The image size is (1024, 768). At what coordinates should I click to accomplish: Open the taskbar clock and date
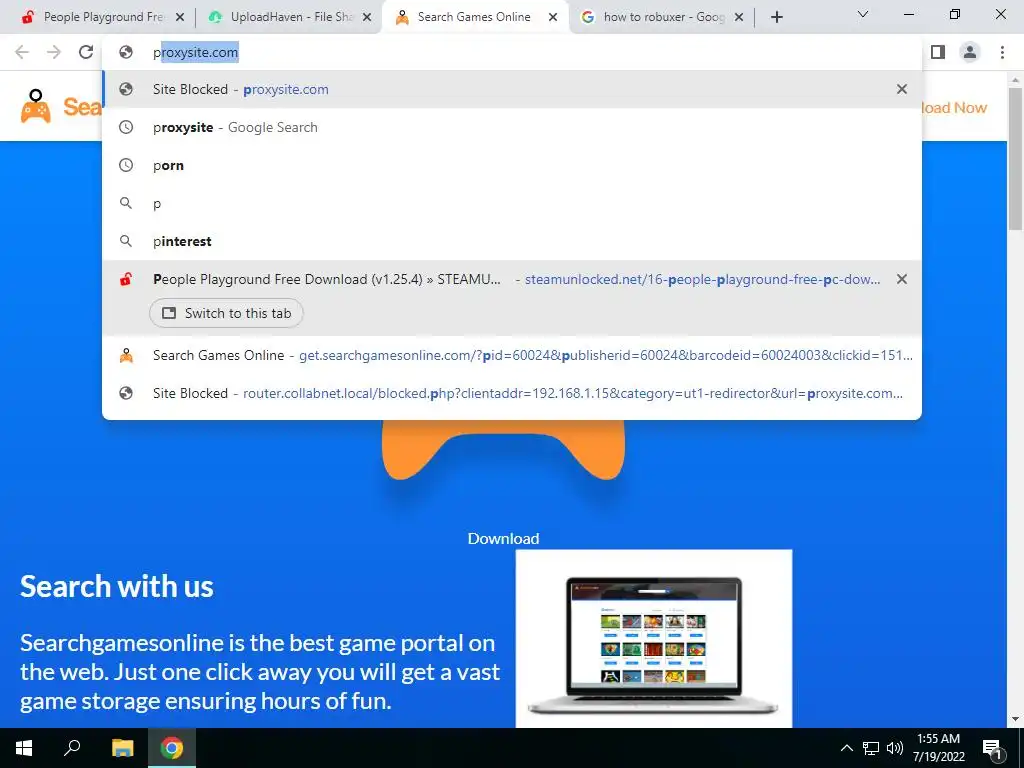coord(938,748)
